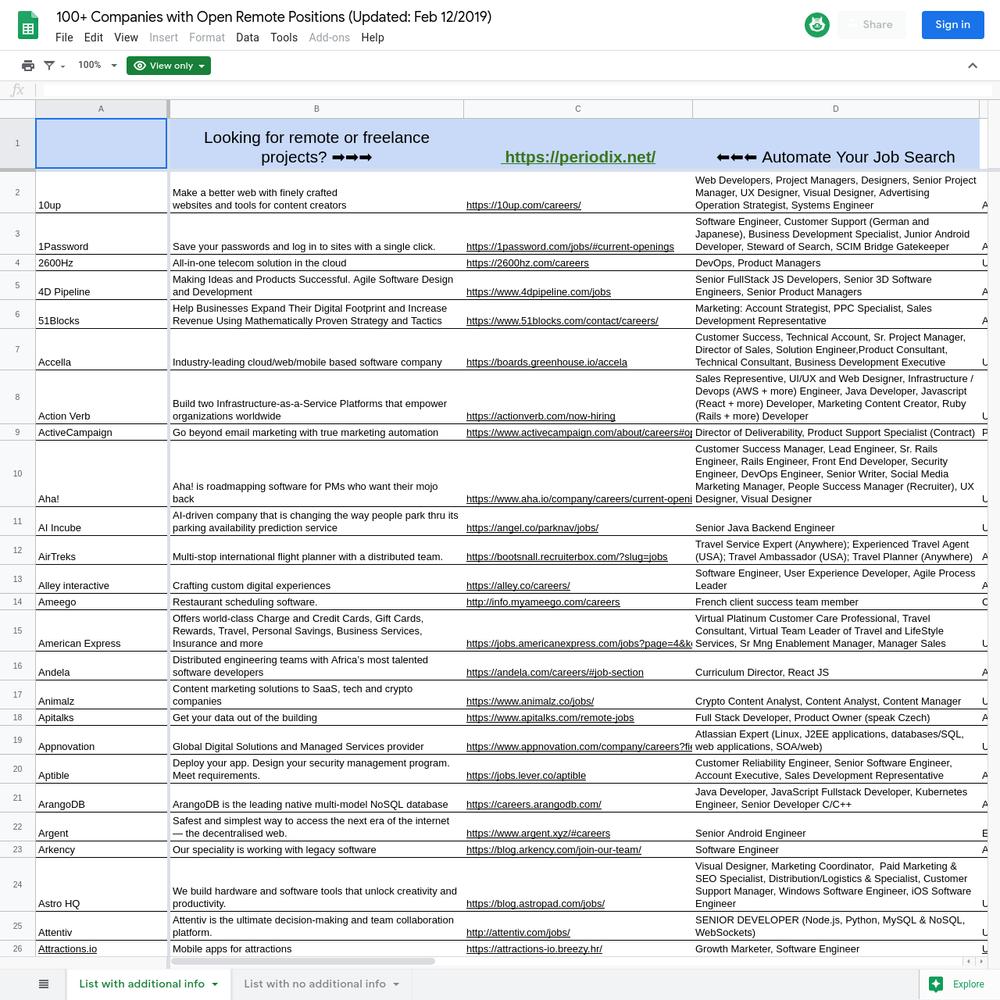The image size is (1000, 1000).
Task: Click the Explore button icon
Action: [x=936, y=984]
